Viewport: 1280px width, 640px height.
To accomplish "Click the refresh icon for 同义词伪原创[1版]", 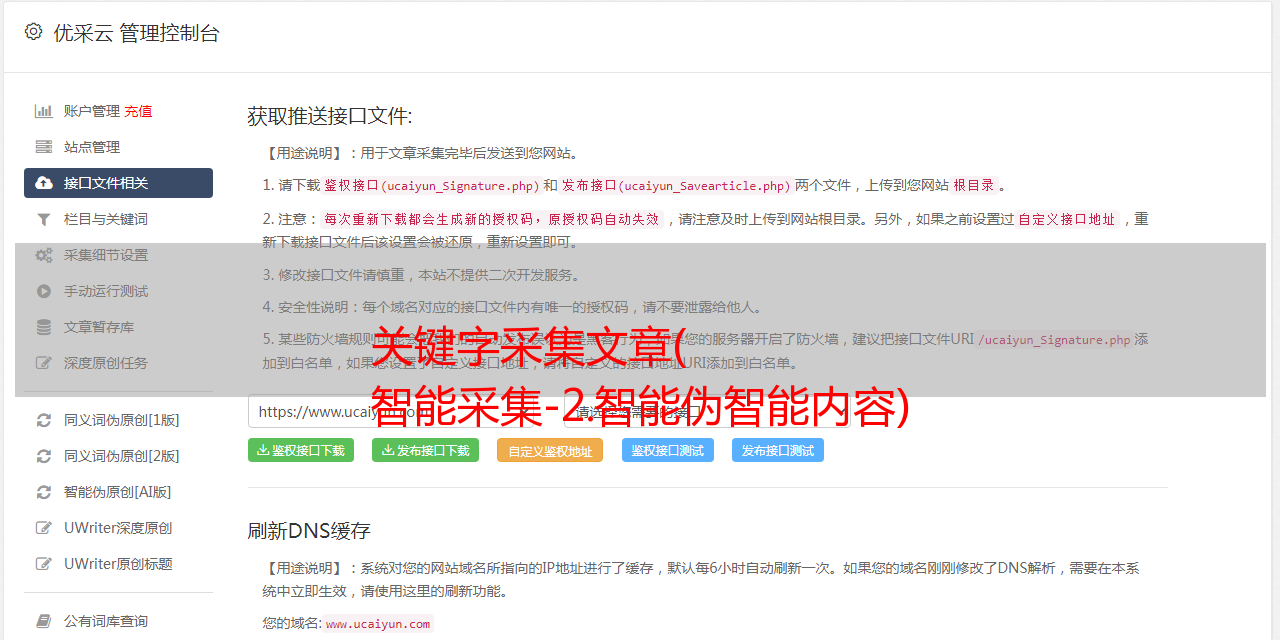I will [44, 420].
